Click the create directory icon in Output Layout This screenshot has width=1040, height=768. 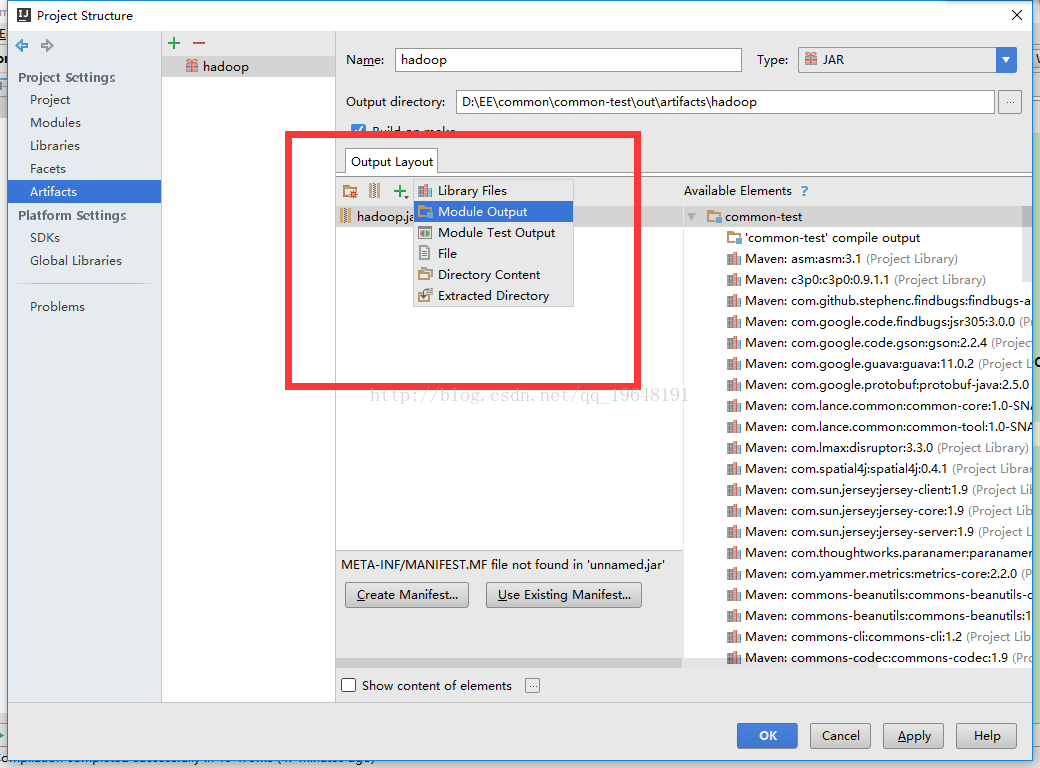(350, 191)
